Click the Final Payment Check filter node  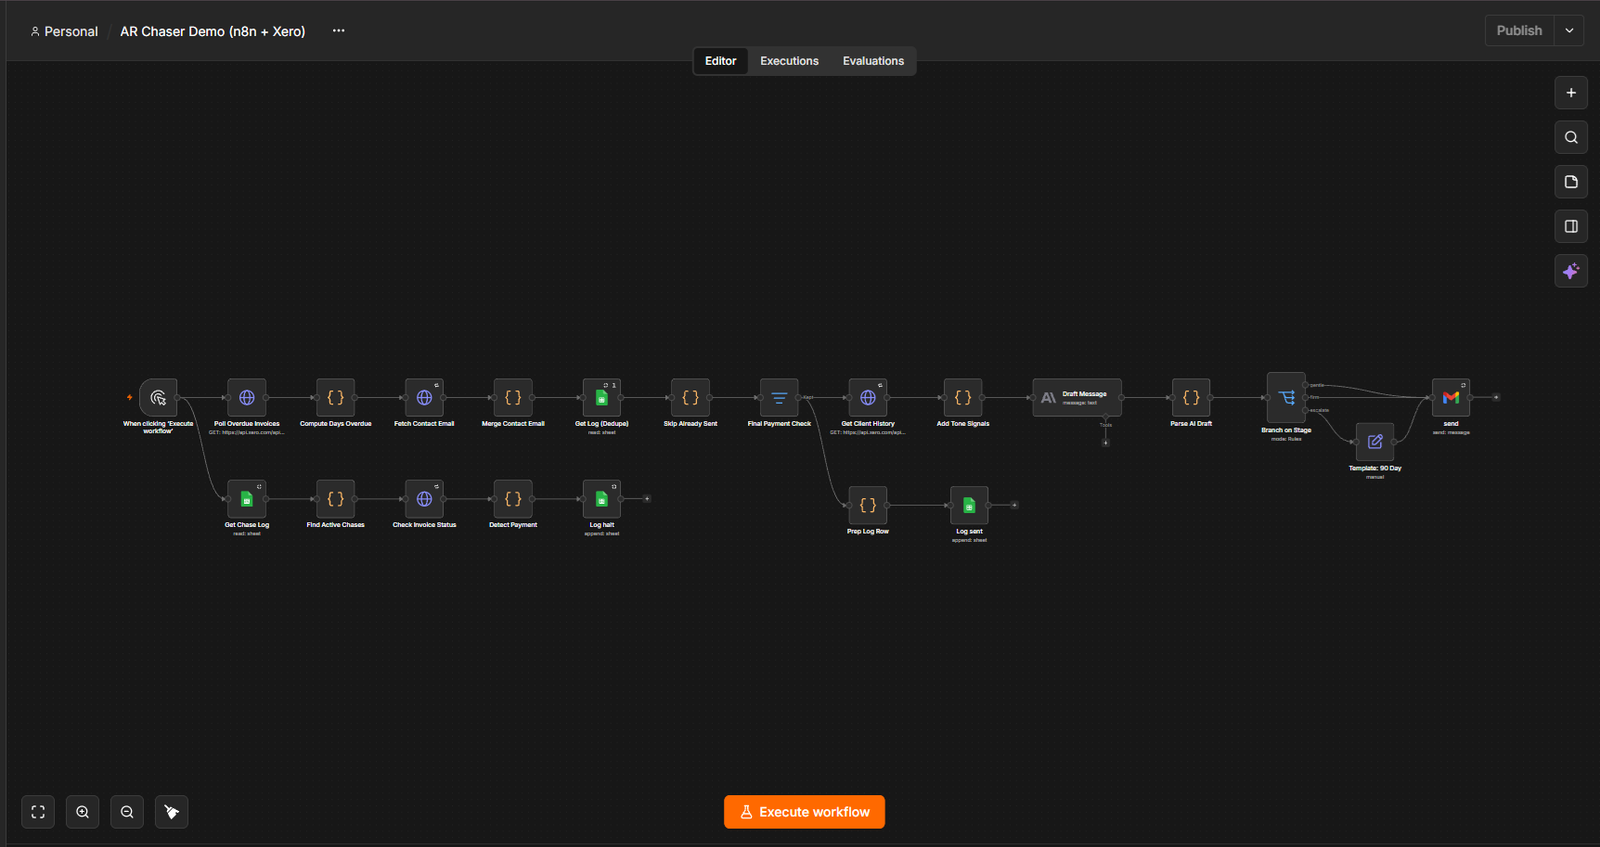779,398
